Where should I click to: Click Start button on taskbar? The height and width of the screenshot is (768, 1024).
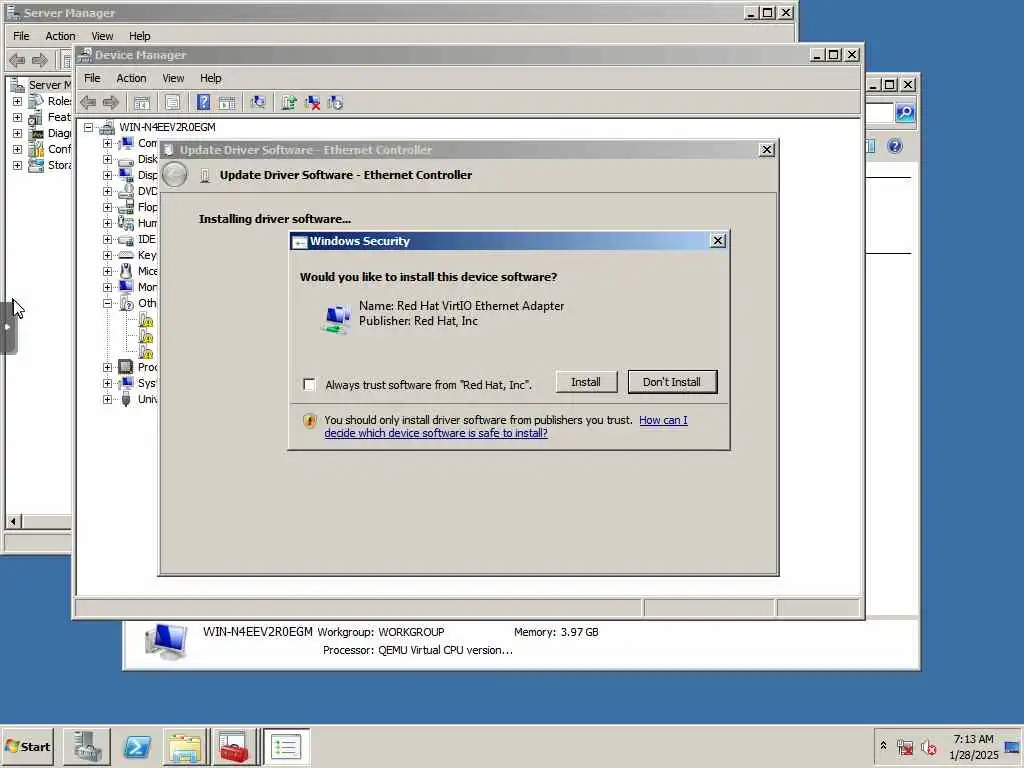[x=27, y=746]
